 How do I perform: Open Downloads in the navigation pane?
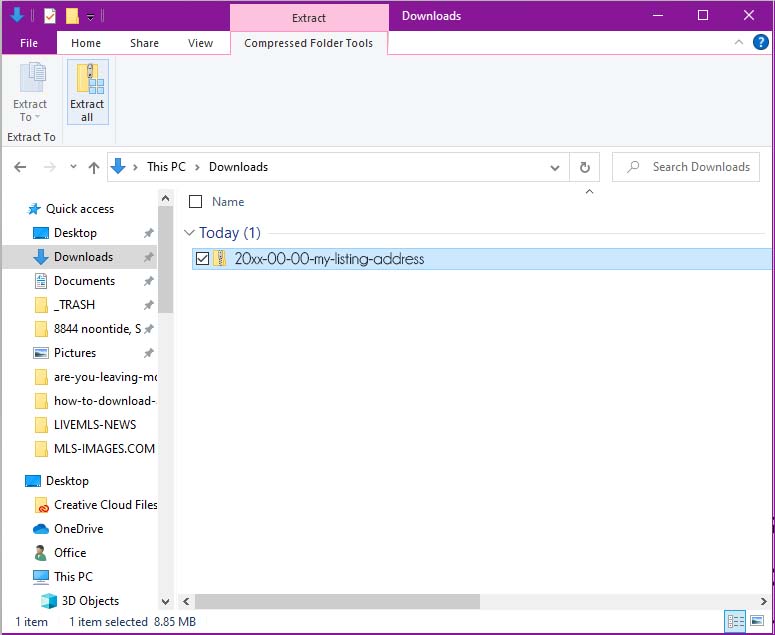83,257
